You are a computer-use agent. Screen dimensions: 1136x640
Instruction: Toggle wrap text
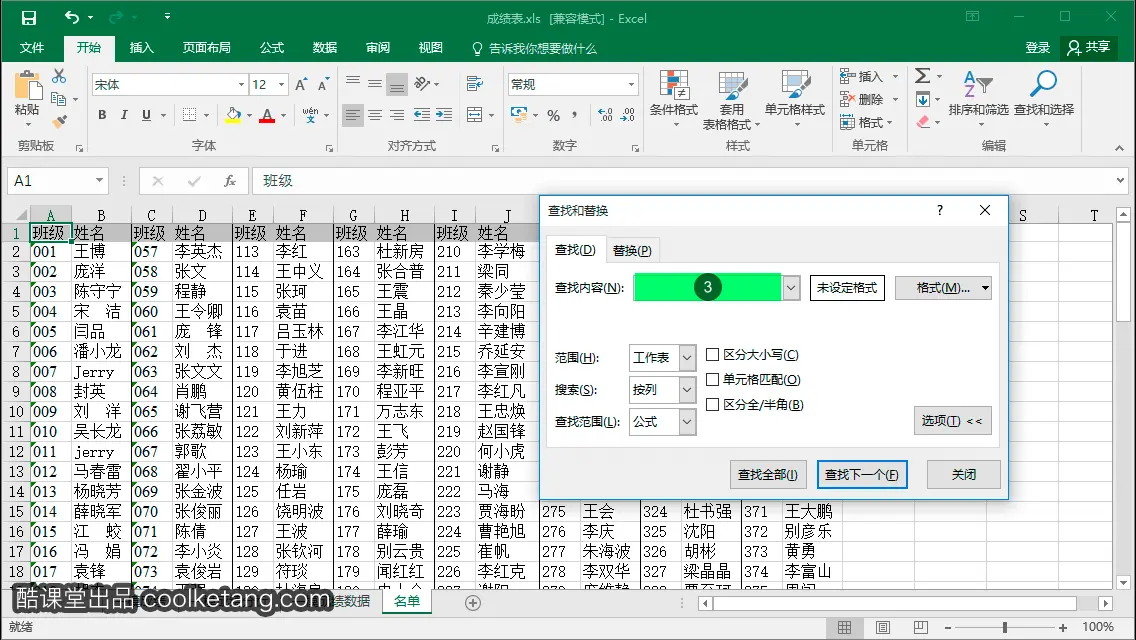coord(475,84)
